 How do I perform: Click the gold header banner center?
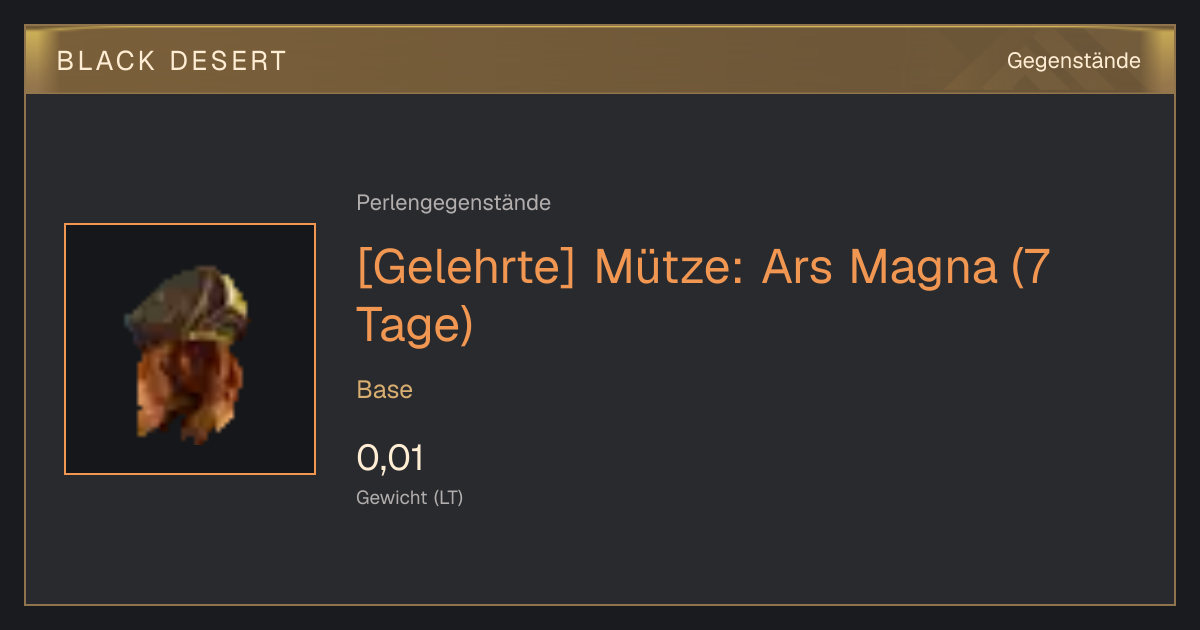point(600,60)
